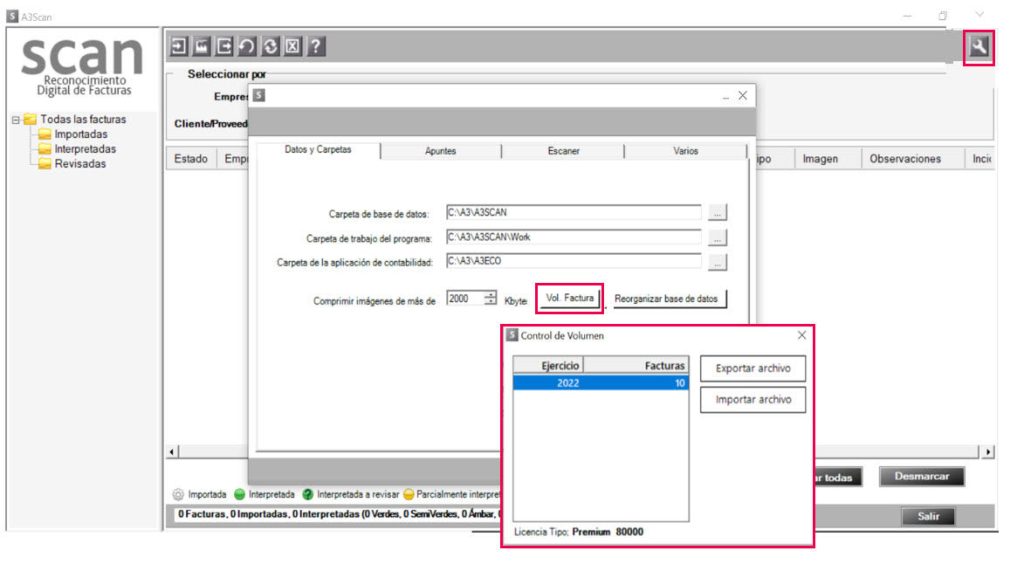This screenshot has width=1024, height=564.
Task: Click the horizontal scrollbar left arrow
Action: [x=172, y=452]
